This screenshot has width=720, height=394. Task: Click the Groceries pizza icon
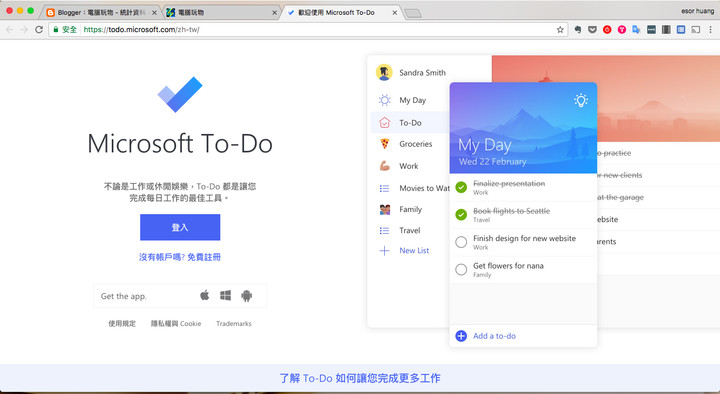coord(385,144)
